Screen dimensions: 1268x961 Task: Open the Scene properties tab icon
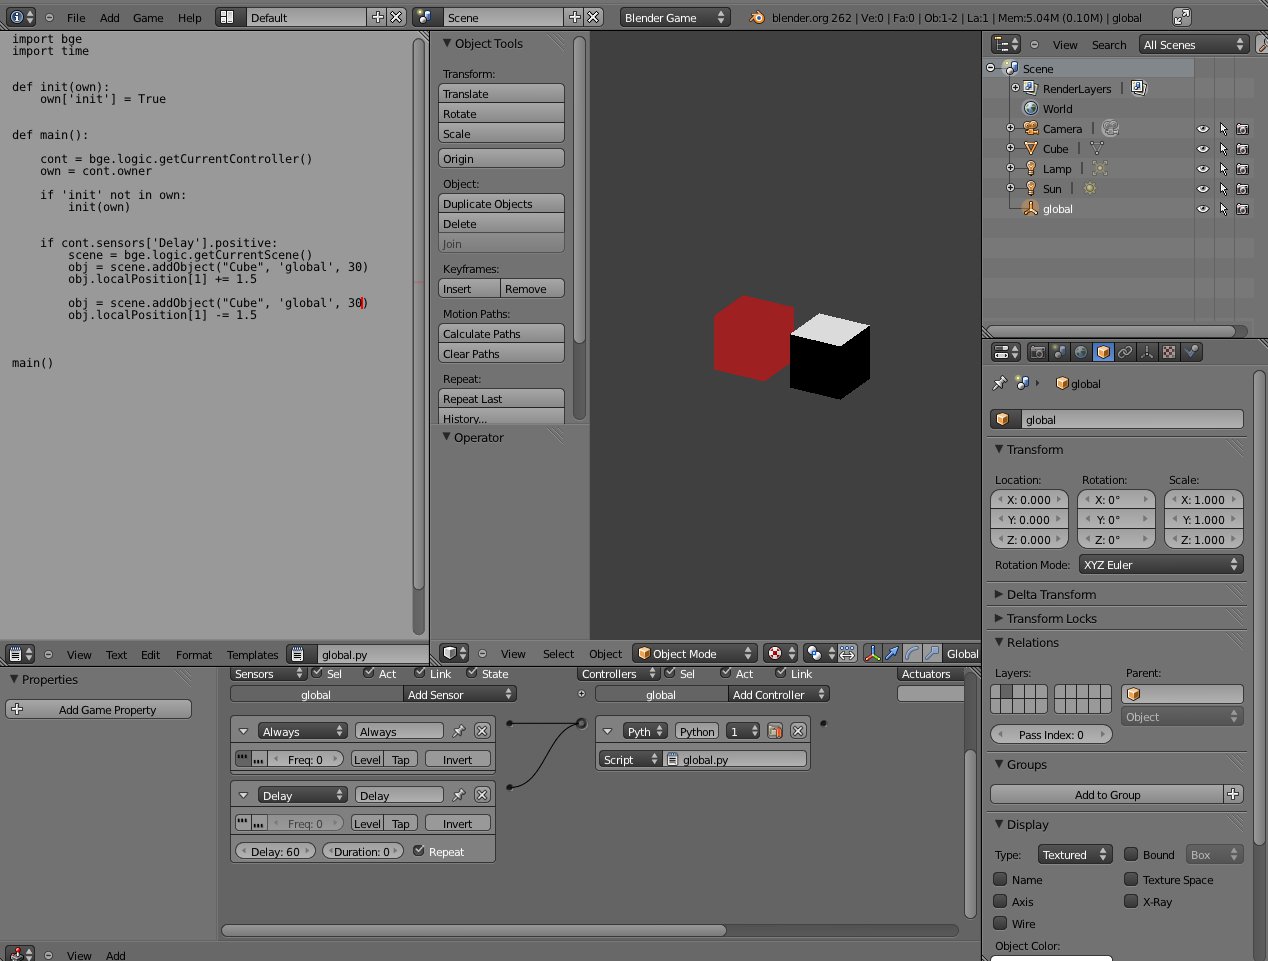click(x=1060, y=352)
